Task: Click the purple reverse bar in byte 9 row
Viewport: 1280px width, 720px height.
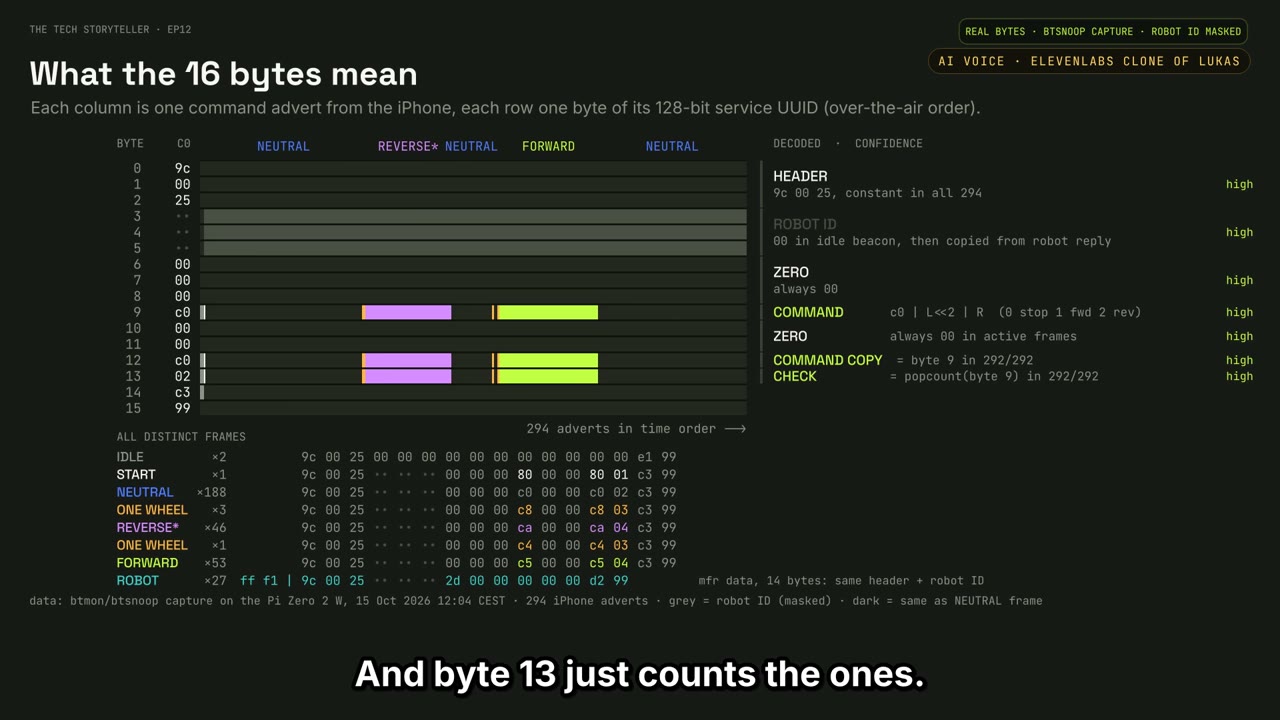Action: click(x=407, y=313)
